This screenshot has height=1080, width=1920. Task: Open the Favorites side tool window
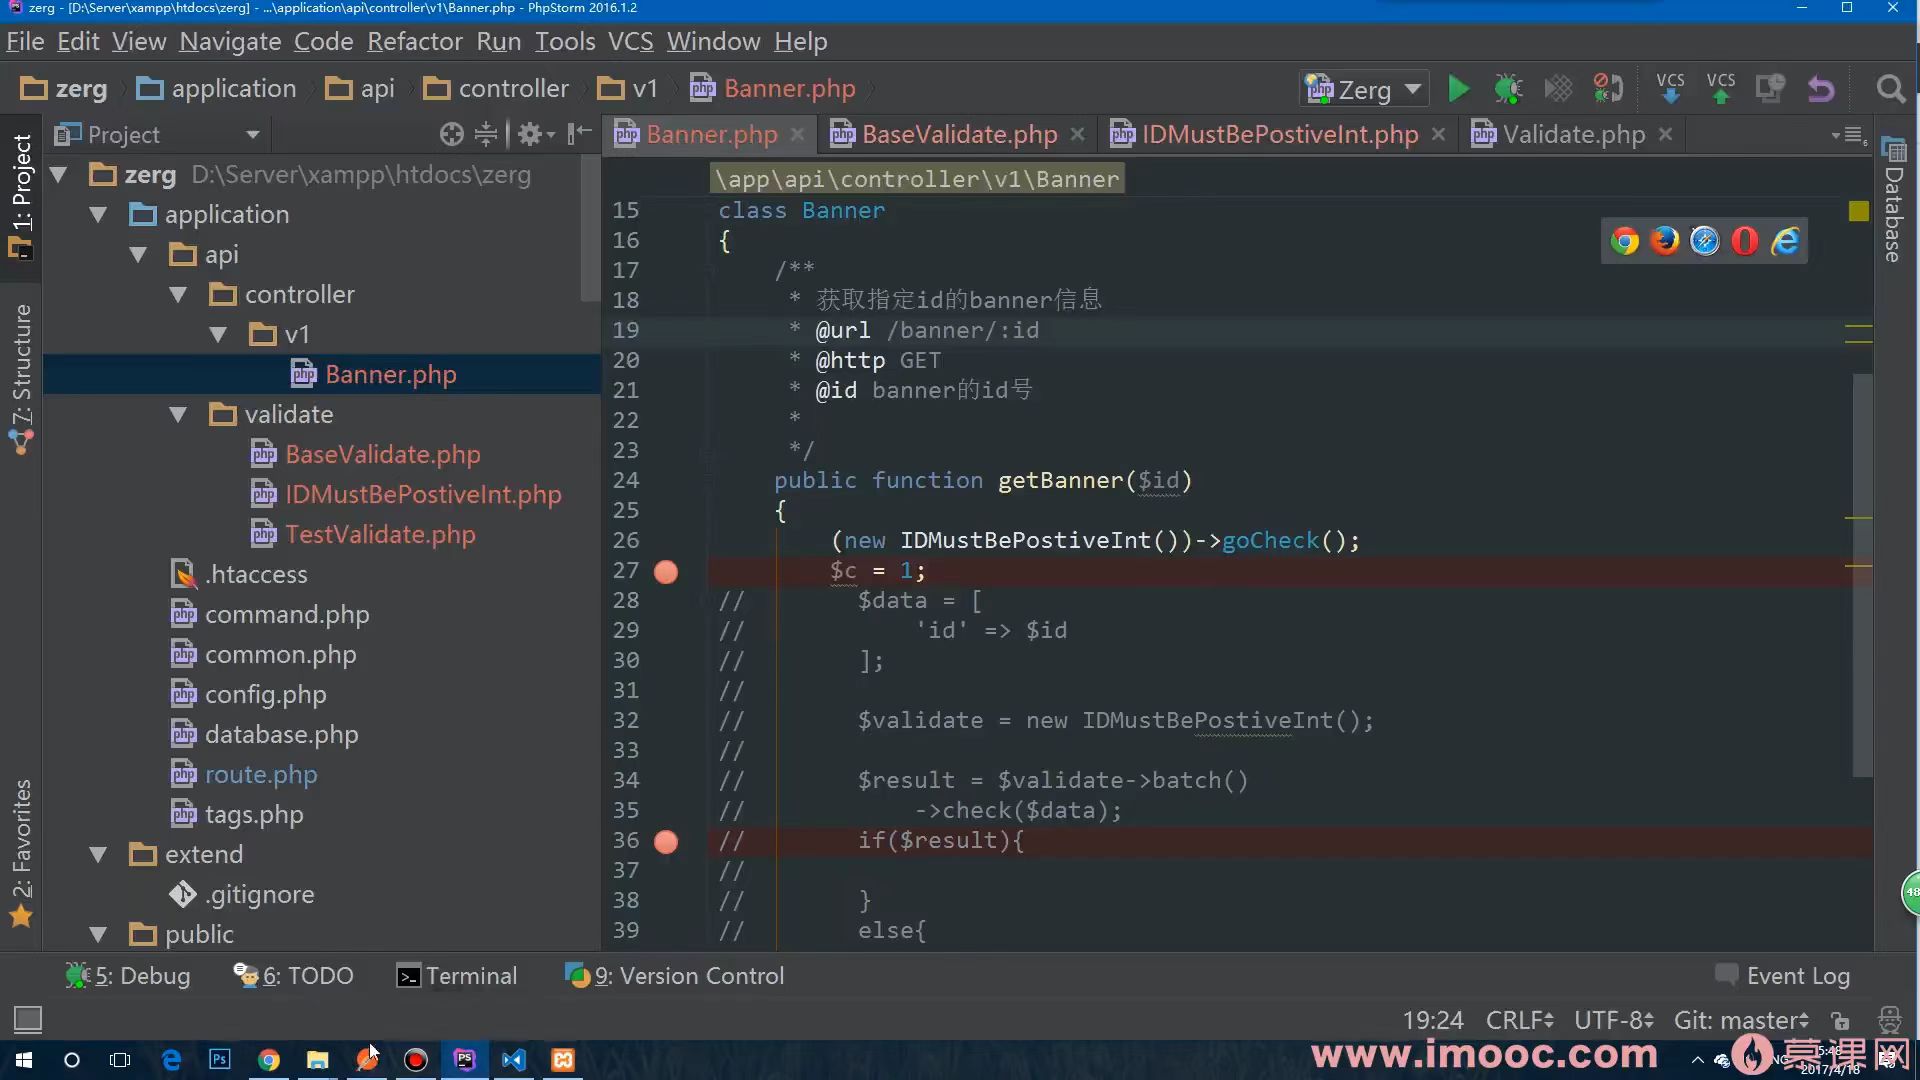pos(21,853)
